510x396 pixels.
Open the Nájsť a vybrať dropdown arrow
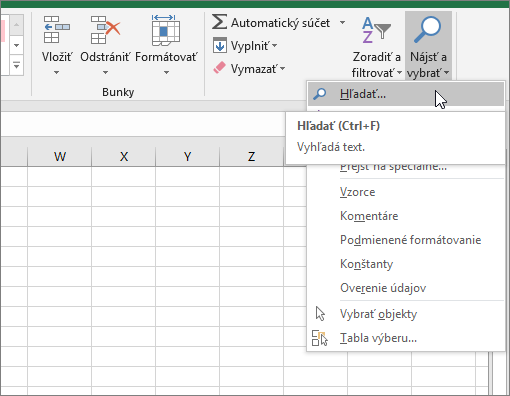click(447, 72)
